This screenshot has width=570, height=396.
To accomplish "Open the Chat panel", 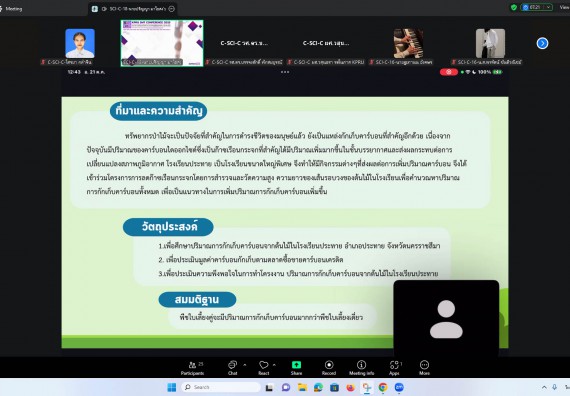I will (232, 368).
